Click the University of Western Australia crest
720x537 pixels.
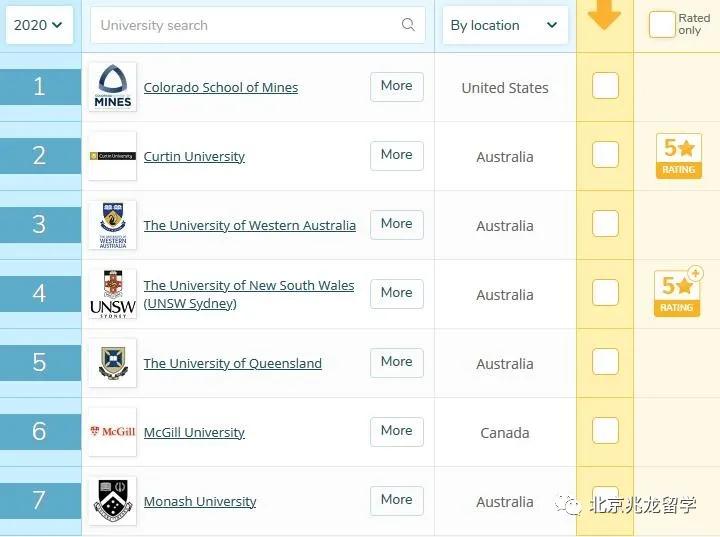click(x=112, y=225)
